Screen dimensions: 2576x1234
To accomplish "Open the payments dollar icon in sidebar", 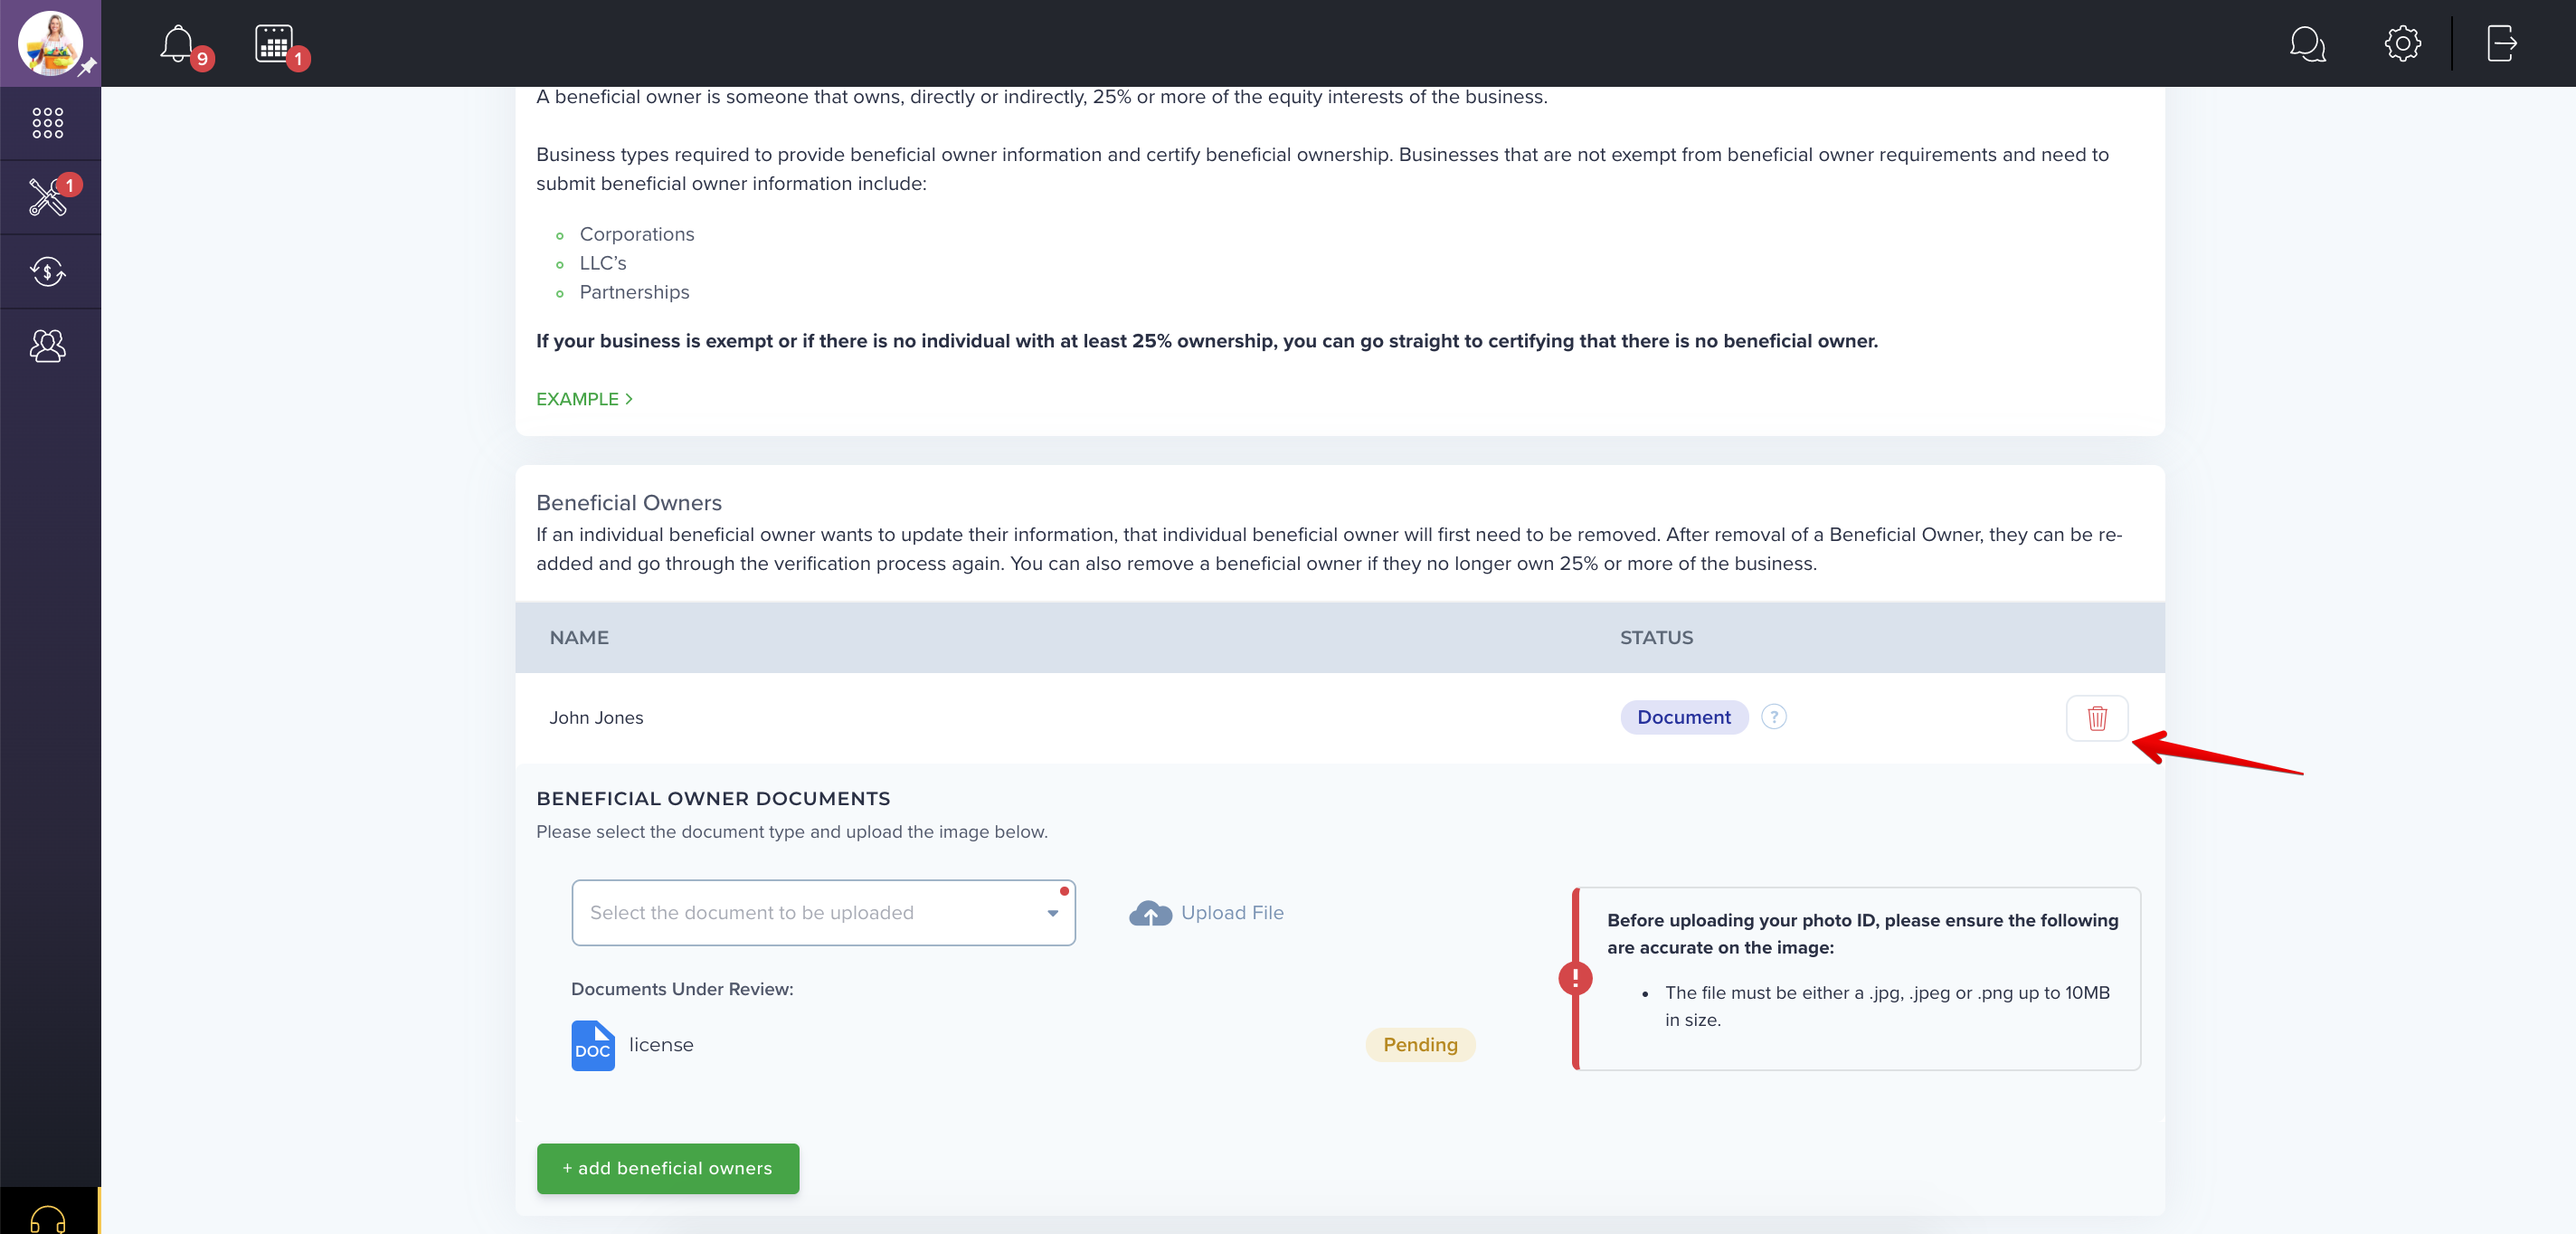I will [48, 271].
